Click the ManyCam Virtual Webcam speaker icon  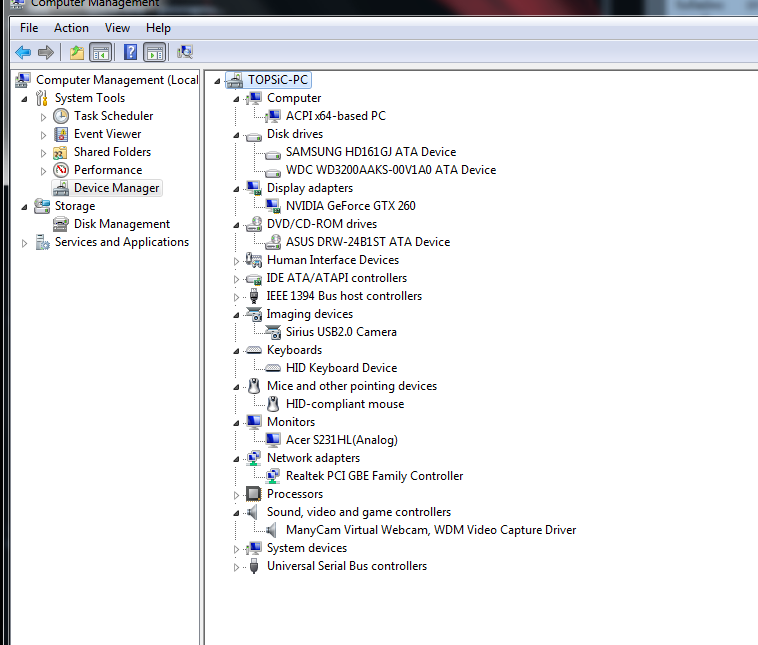point(273,530)
